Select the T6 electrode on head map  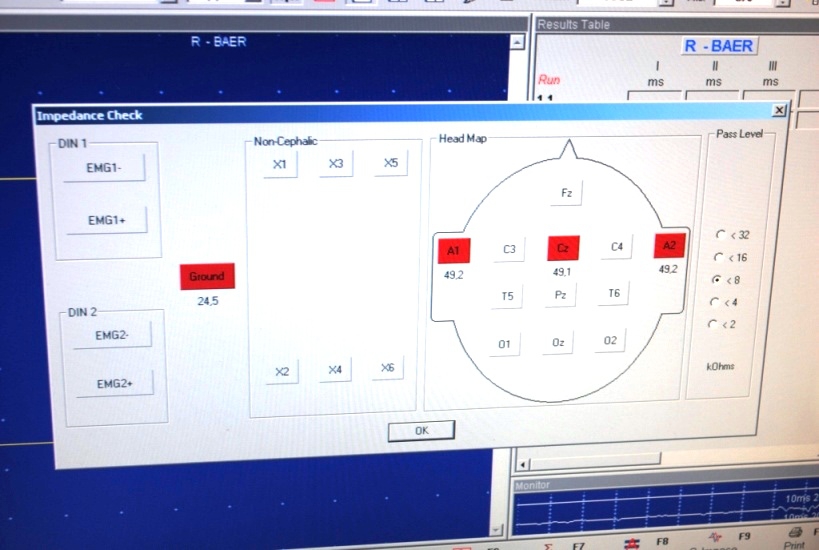pos(614,294)
